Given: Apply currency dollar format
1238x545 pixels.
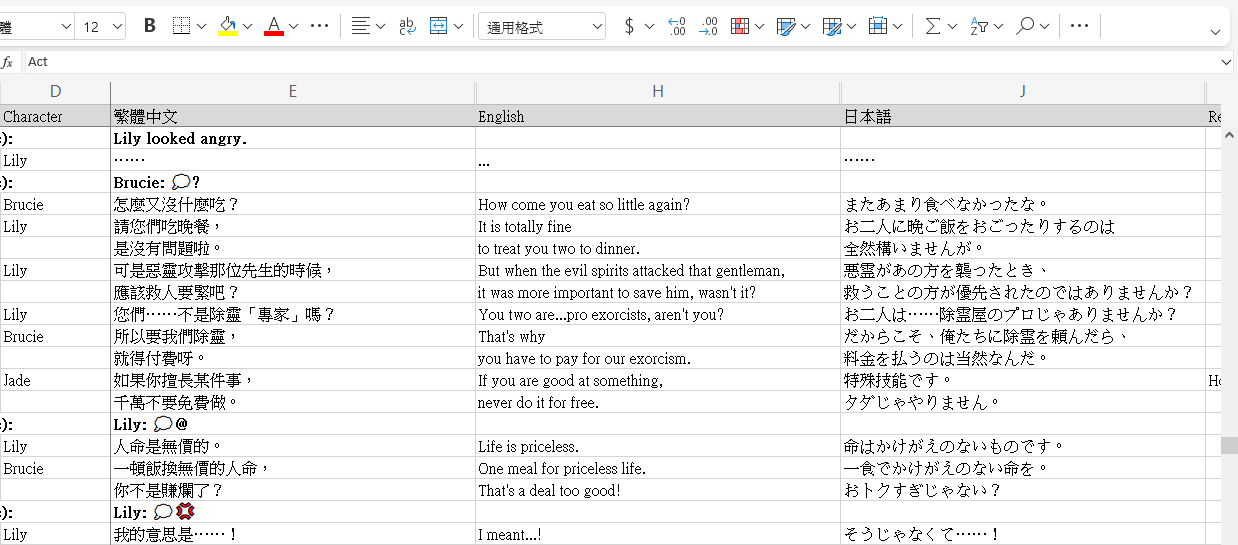Looking at the screenshot, I should [x=629, y=26].
